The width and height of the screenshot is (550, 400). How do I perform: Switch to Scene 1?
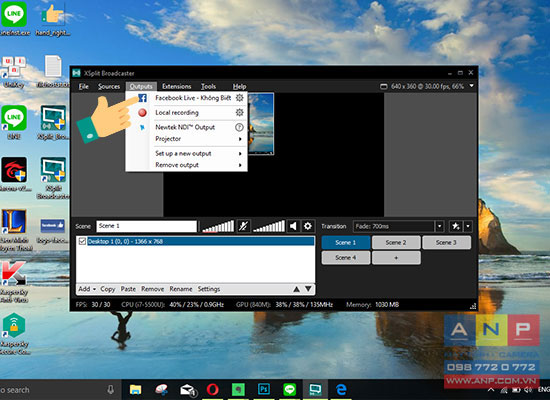pyautogui.click(x=346, y=242)
